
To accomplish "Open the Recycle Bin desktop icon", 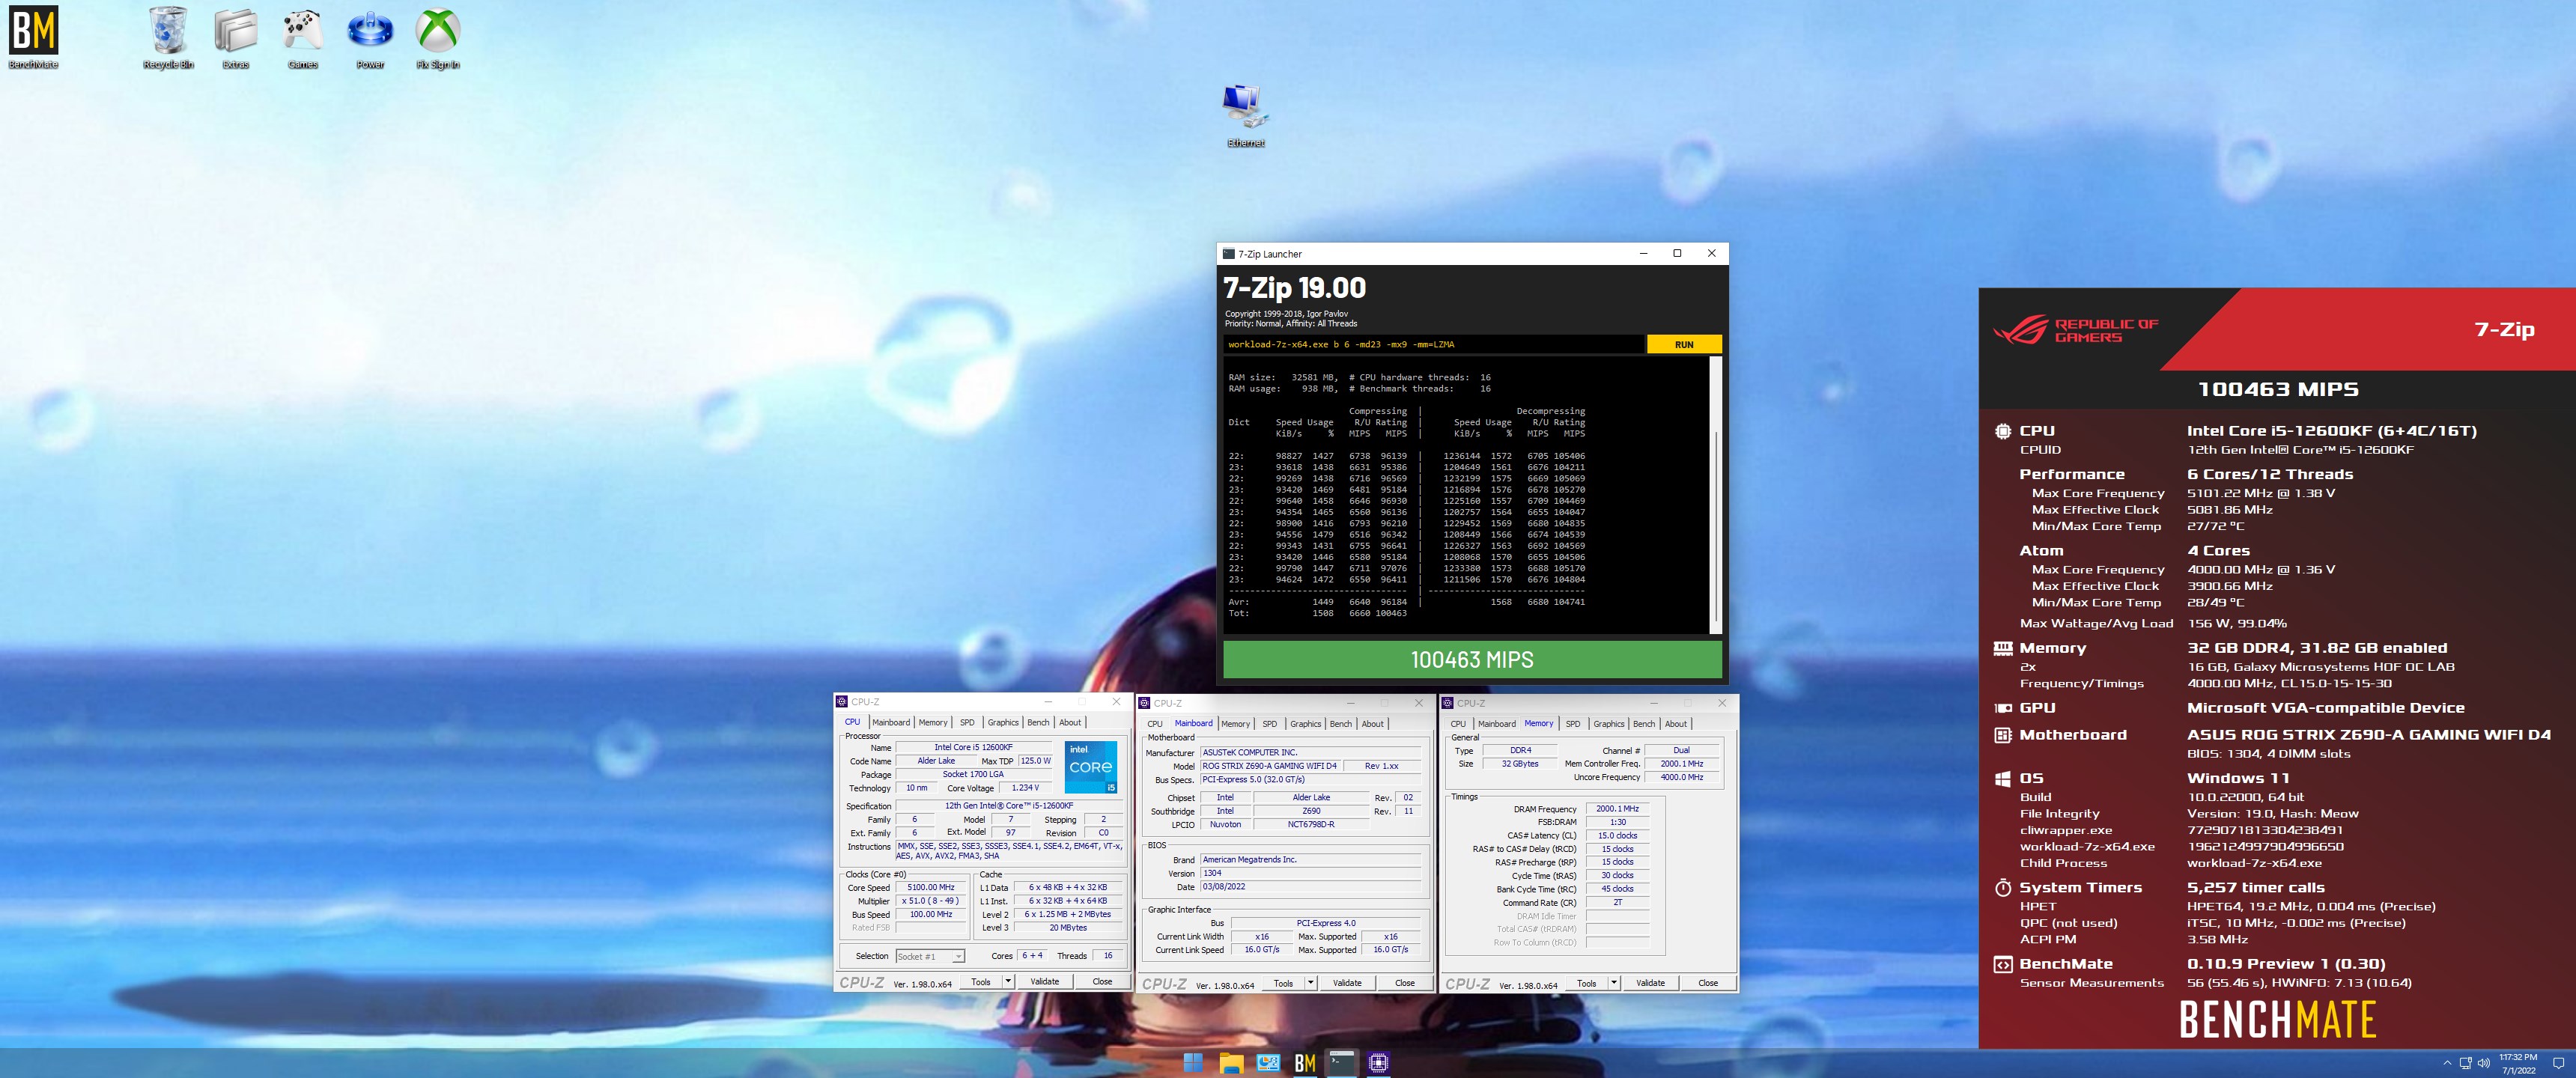I will pyautogui.click(x=168, y=37).
